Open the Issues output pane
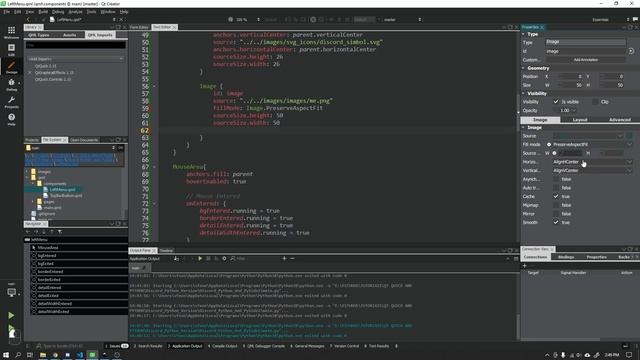640x360 pixels. click(117, 346)
